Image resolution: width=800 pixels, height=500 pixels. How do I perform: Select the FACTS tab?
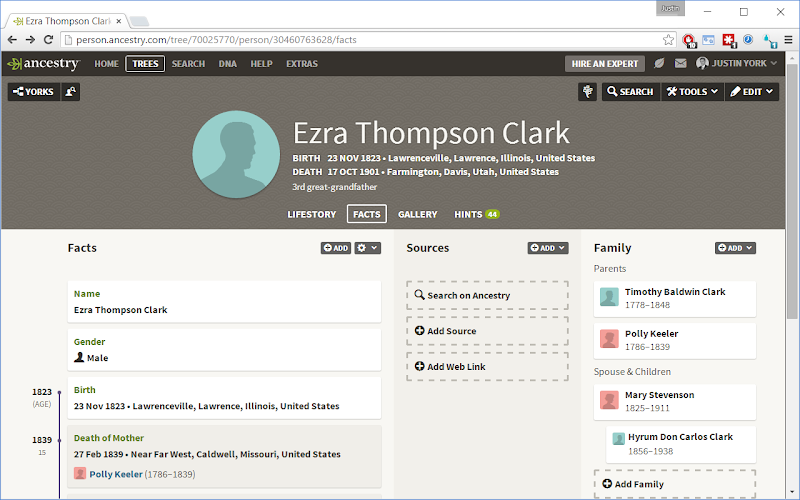click(x=367, y=214)
